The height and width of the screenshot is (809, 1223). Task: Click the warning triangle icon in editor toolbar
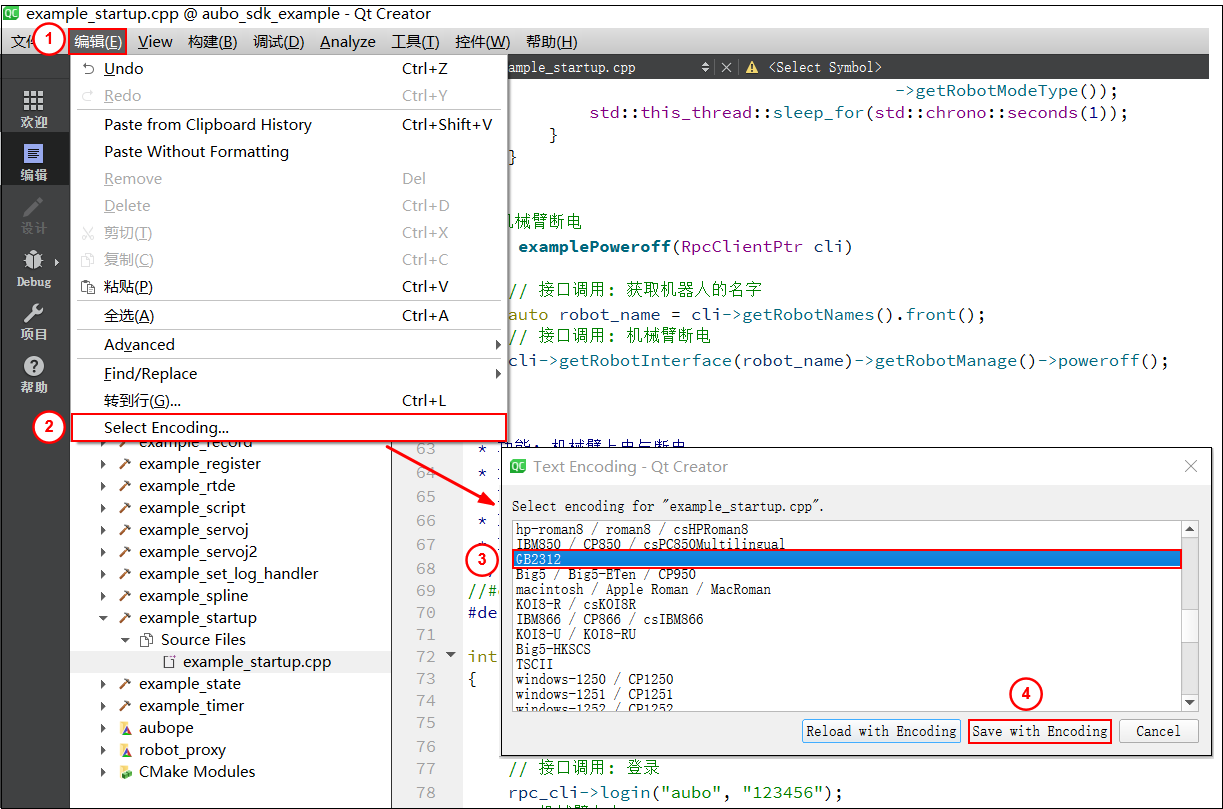pyautogui.click(x=752, y=67)
